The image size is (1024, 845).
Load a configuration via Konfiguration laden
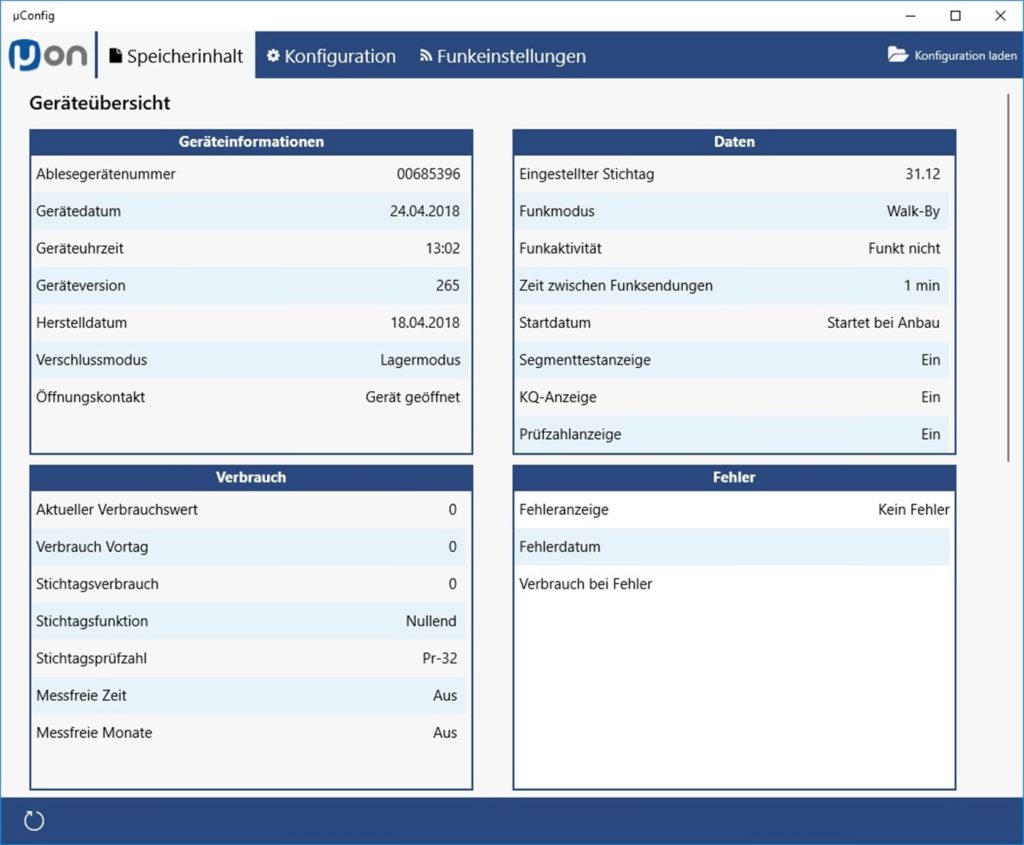[952, 56]
